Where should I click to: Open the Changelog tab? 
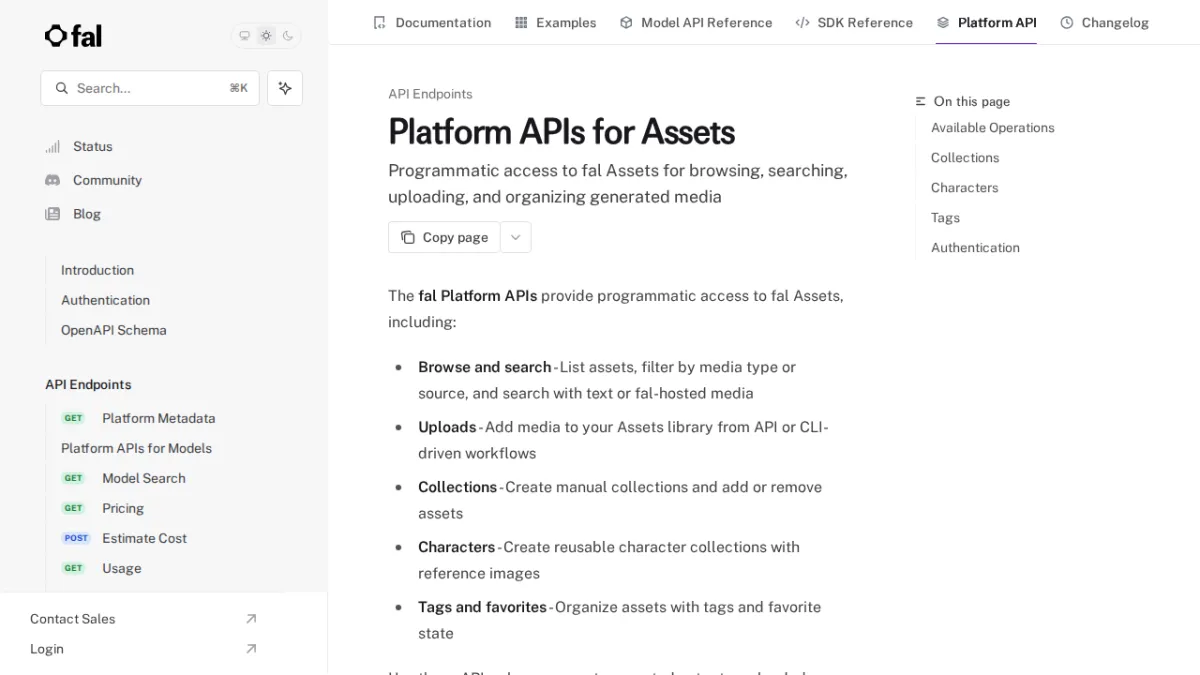[1104, 22]
